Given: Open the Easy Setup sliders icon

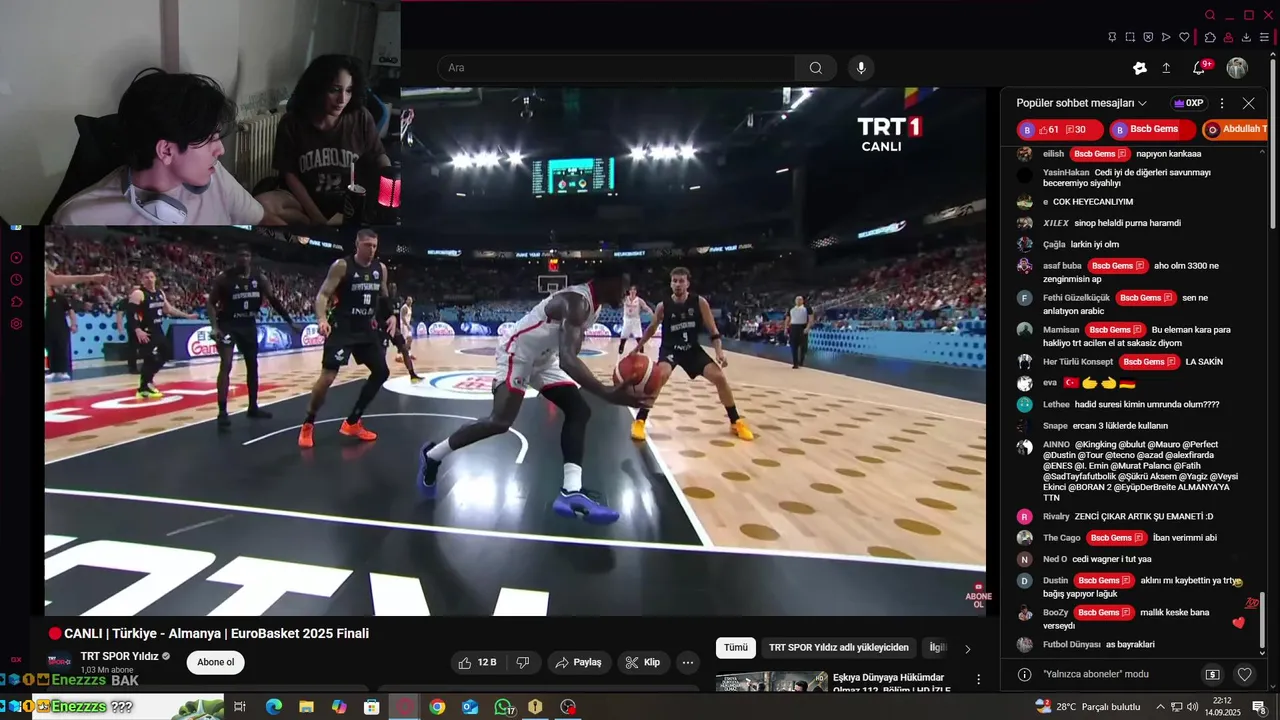Looking at the screenshot, I should click(1265, 37).
